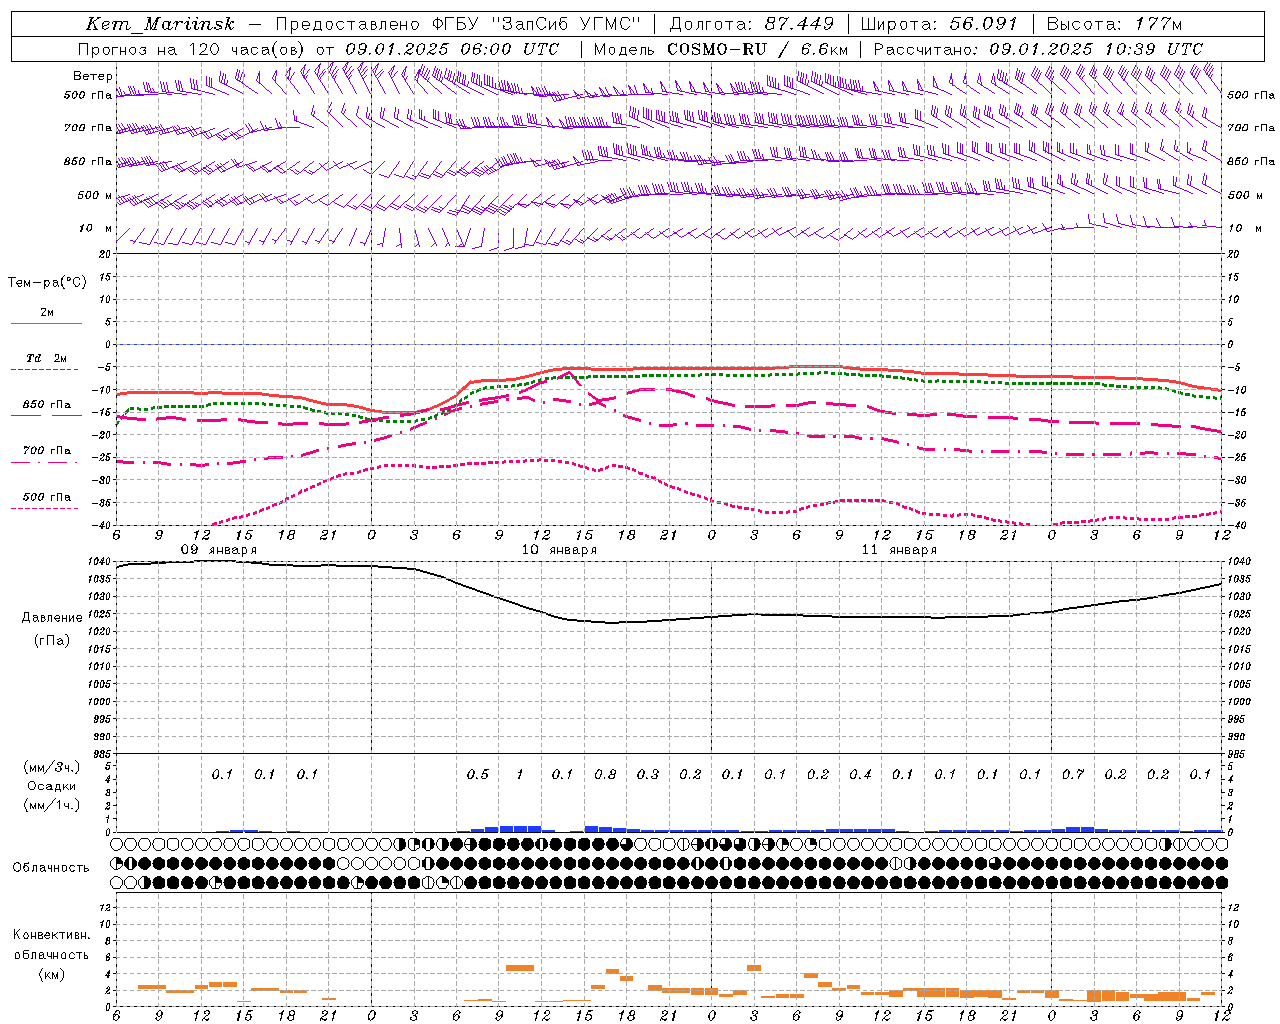Click the "850 гПа" temperature legend entry

46,405
